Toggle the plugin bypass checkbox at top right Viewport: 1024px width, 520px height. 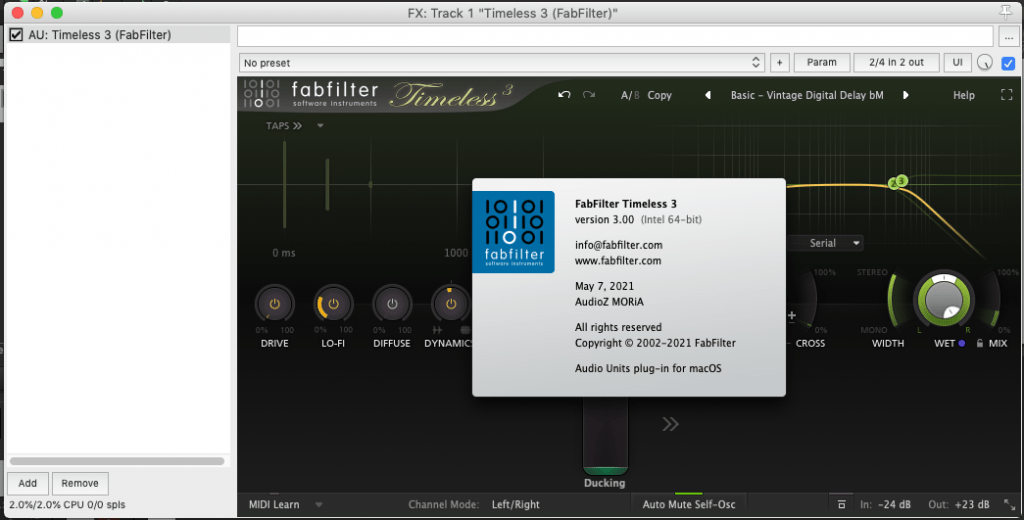point(1008,63)
